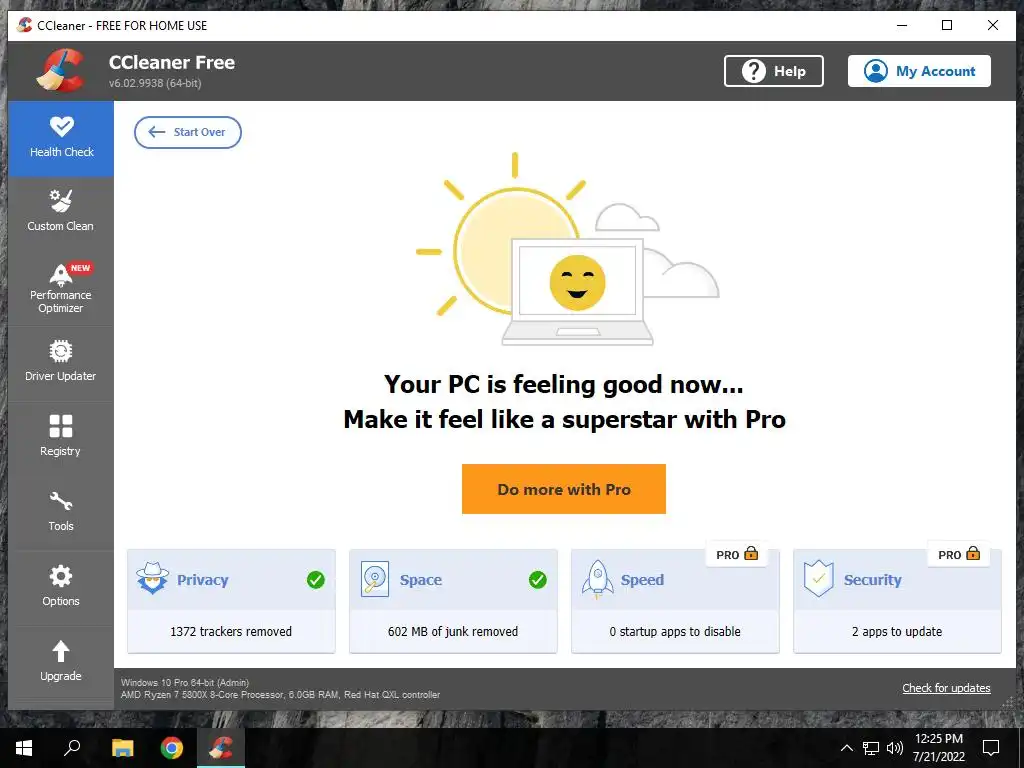Click the Privacy card title
The width and height of the screenshot is (1024, 768).
coord(202,580)
